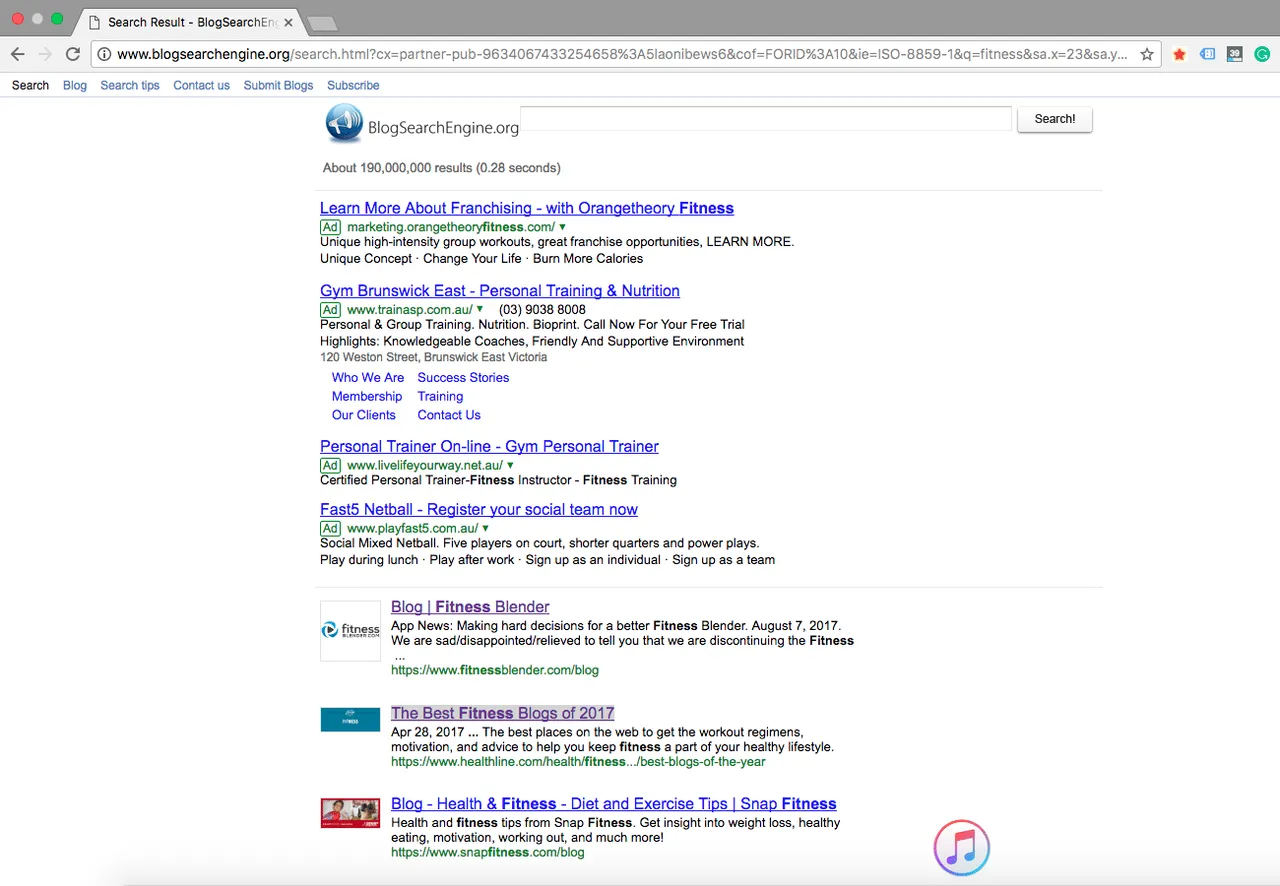Open the Our Clients sitelink
1280x886 pixels.
pyautogui.click(x=364, y=415)
